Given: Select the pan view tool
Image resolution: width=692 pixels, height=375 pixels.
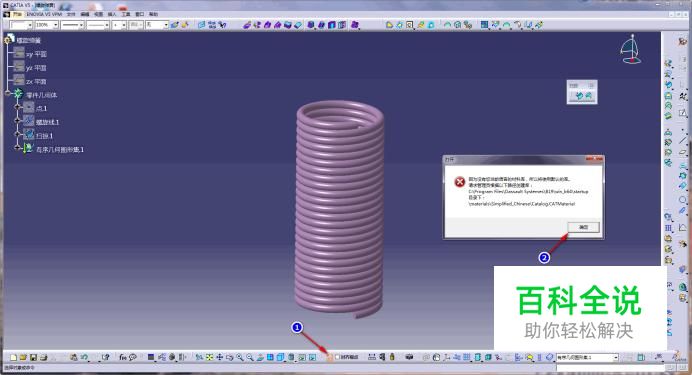Looking at the screenshot, I should click(x=219, y=357).
